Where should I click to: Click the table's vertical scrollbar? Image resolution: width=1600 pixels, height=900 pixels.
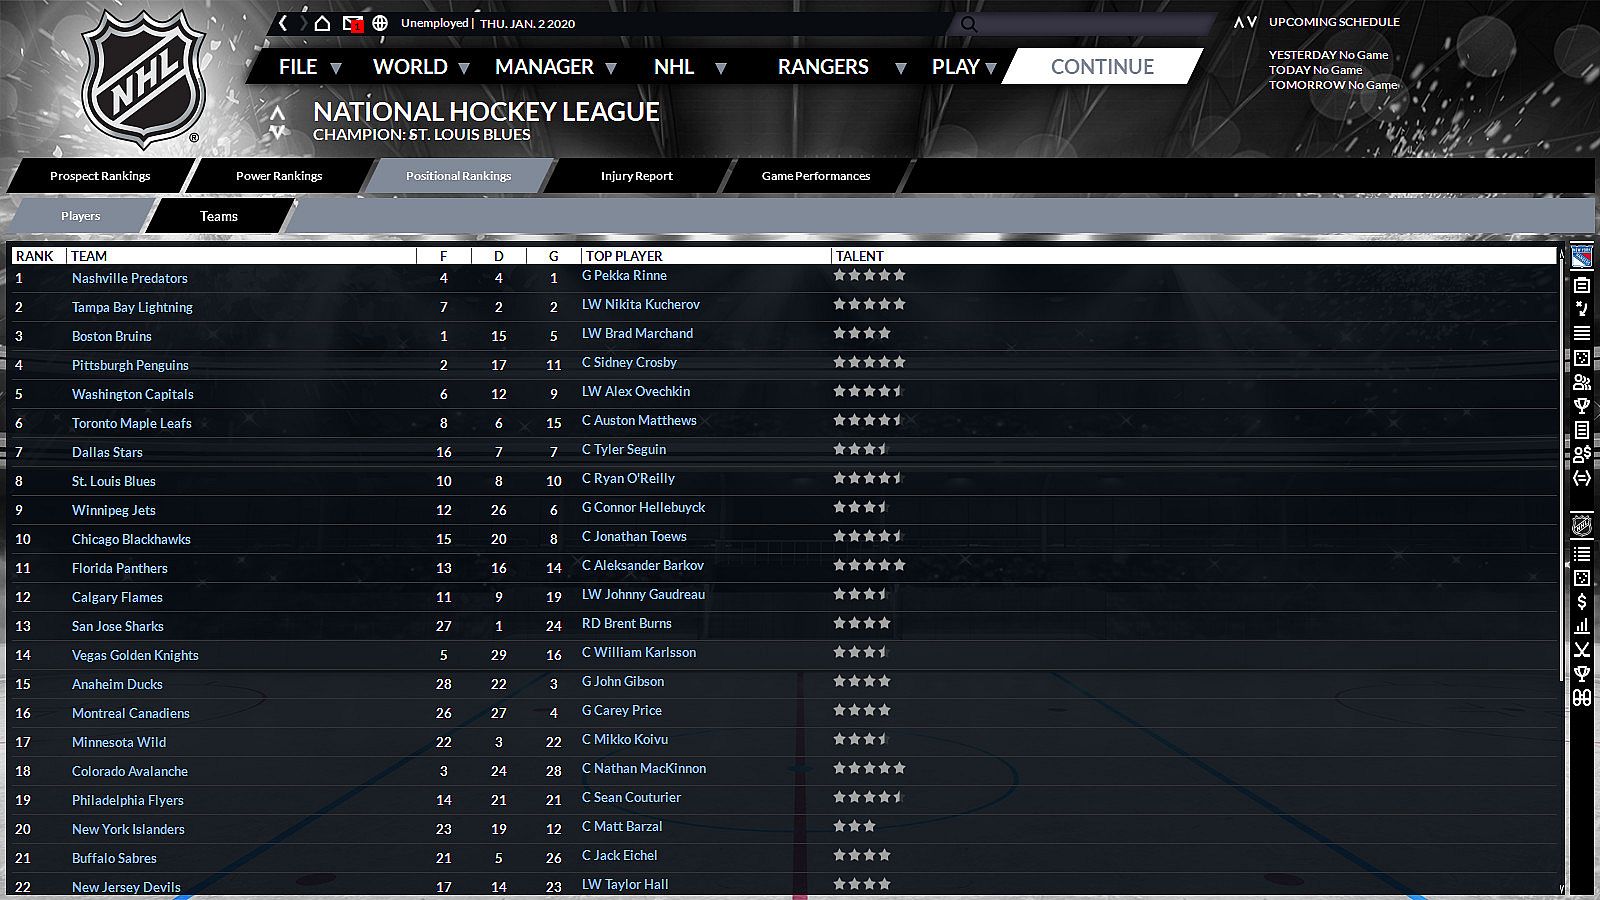[x=1563, y=470]
